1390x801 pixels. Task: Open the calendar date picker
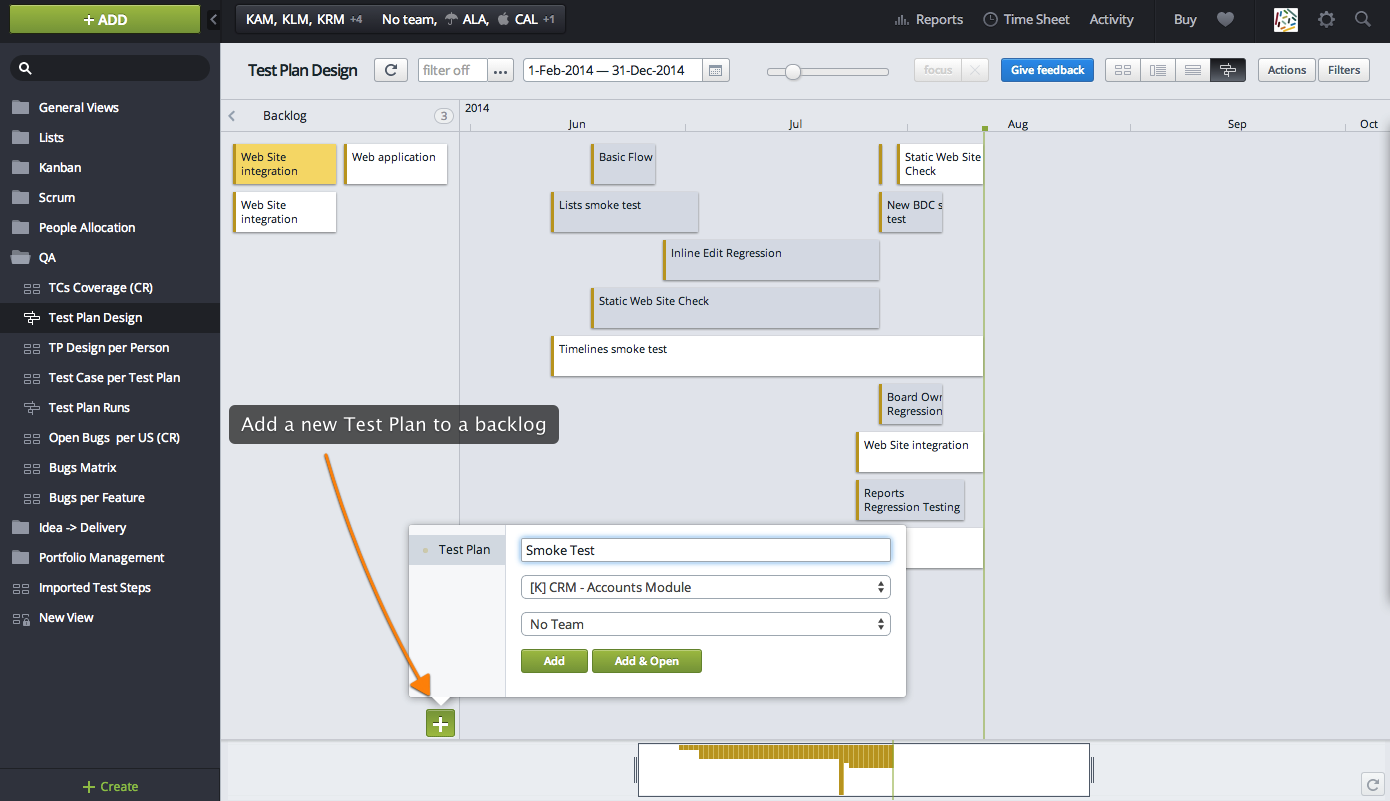716,70
